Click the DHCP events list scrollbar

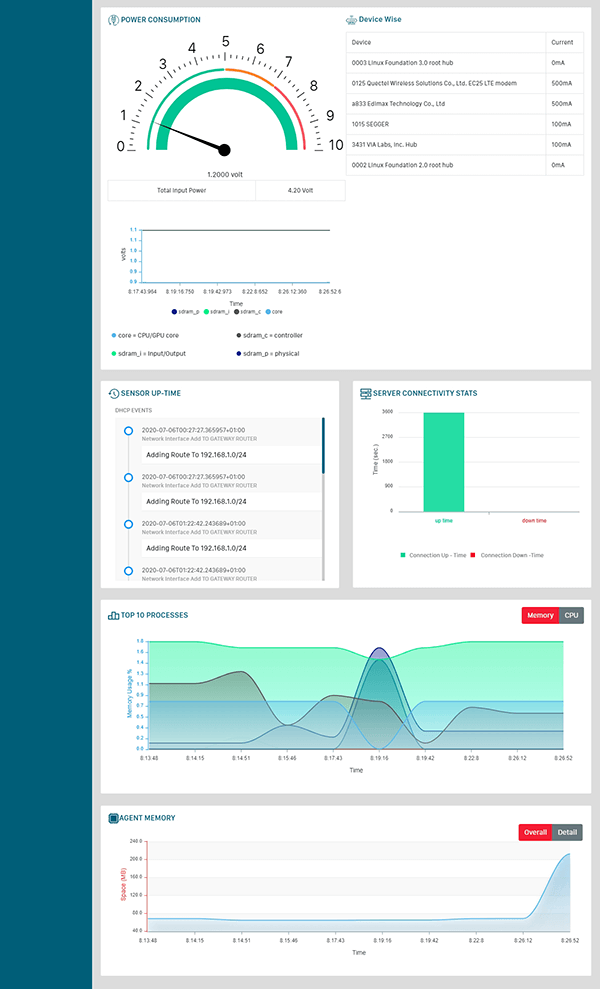click(322, 446)
